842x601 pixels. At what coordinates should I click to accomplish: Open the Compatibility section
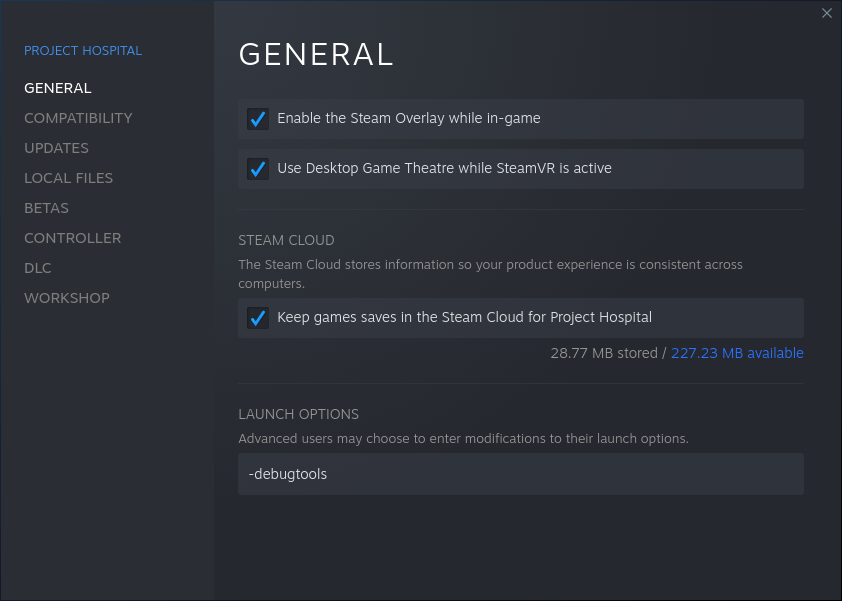(x=78, y=118)
